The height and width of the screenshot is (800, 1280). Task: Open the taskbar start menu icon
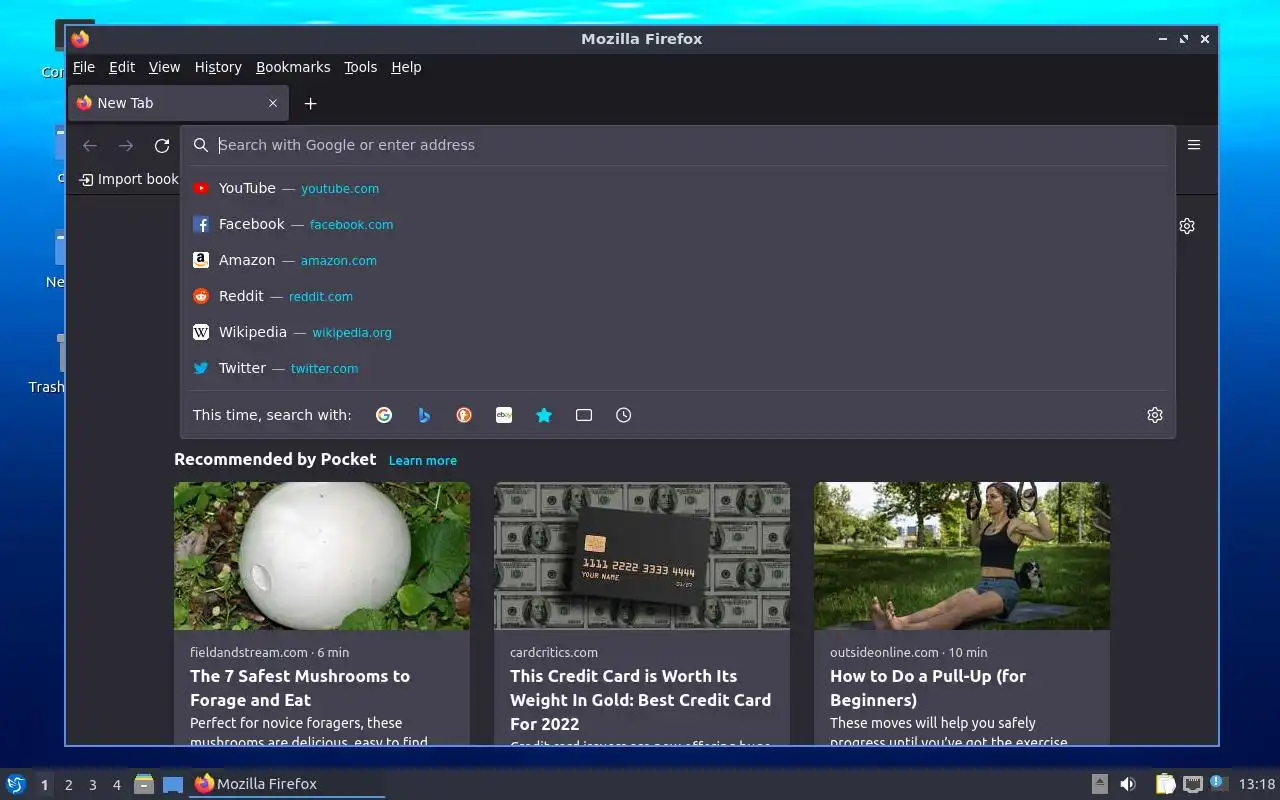(15, 784)
